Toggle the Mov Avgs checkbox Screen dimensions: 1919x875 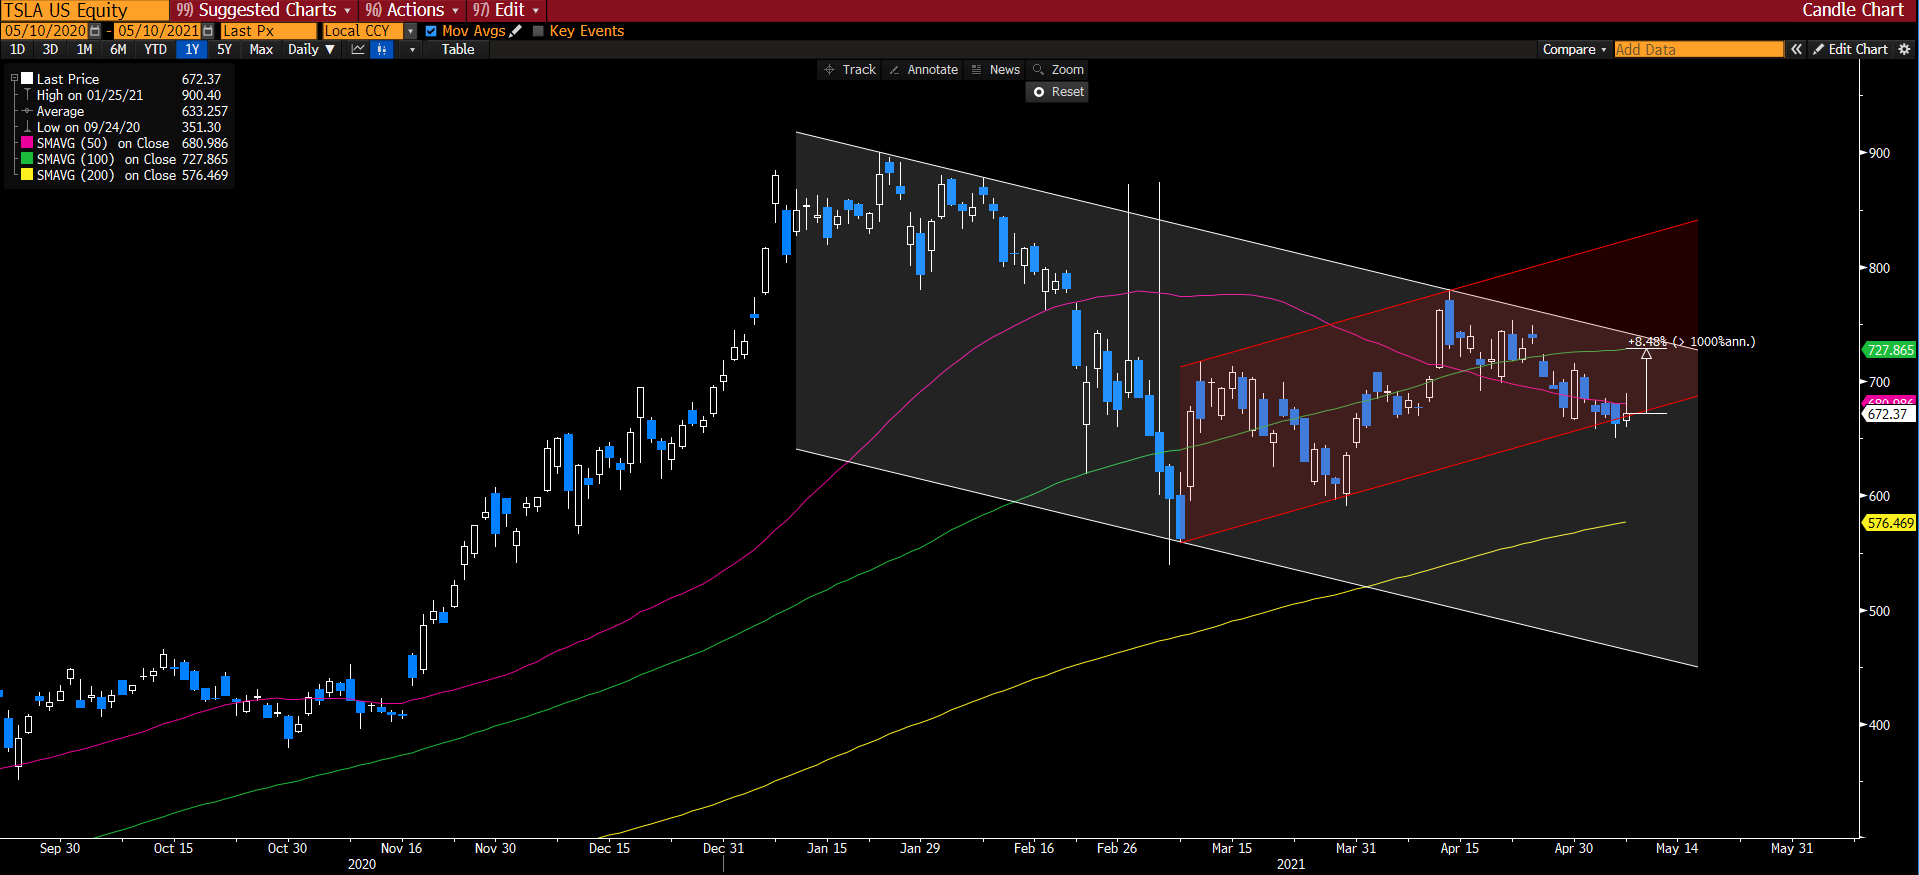431,31
